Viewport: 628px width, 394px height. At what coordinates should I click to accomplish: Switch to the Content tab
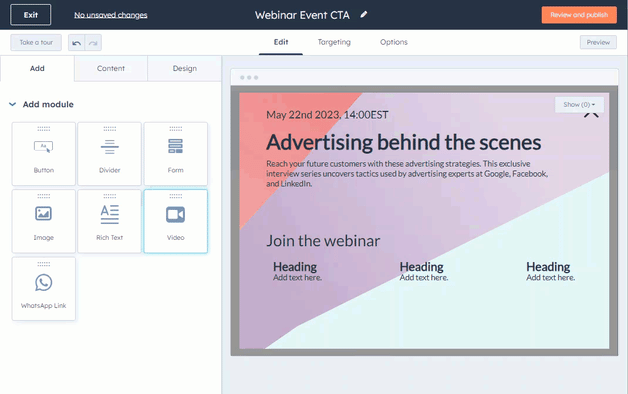click(111, 68)
